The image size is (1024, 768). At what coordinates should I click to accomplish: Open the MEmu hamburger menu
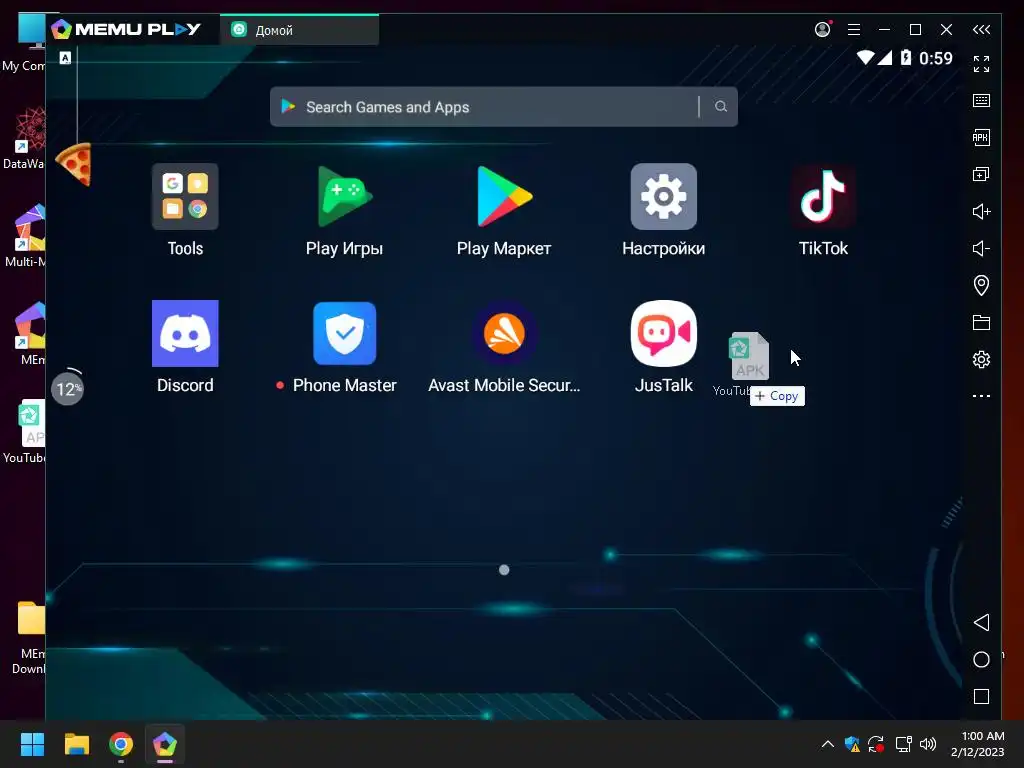point(853,29)
